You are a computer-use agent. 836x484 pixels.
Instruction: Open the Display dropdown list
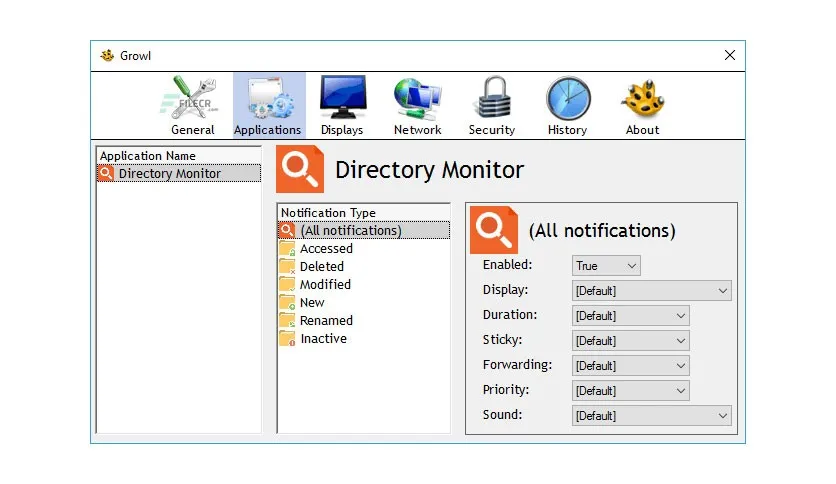coord(652,291)
